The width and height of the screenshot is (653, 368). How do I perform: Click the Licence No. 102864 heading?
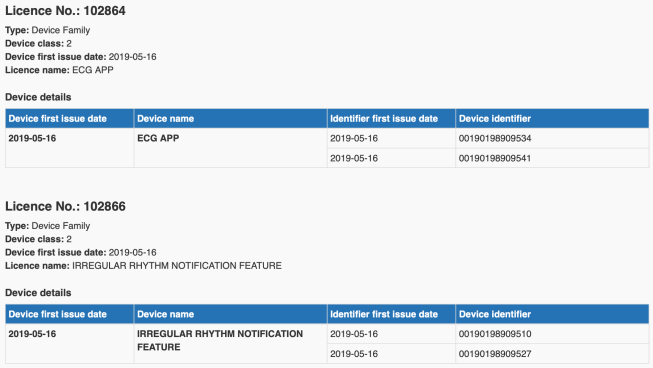[65, 11]
